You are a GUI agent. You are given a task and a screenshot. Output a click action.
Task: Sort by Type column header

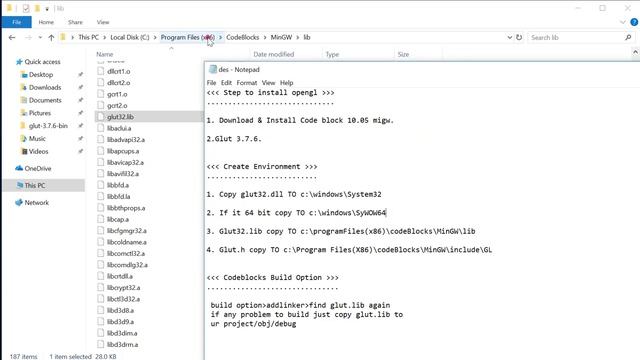pyautogui.click(x=332, y=54)
